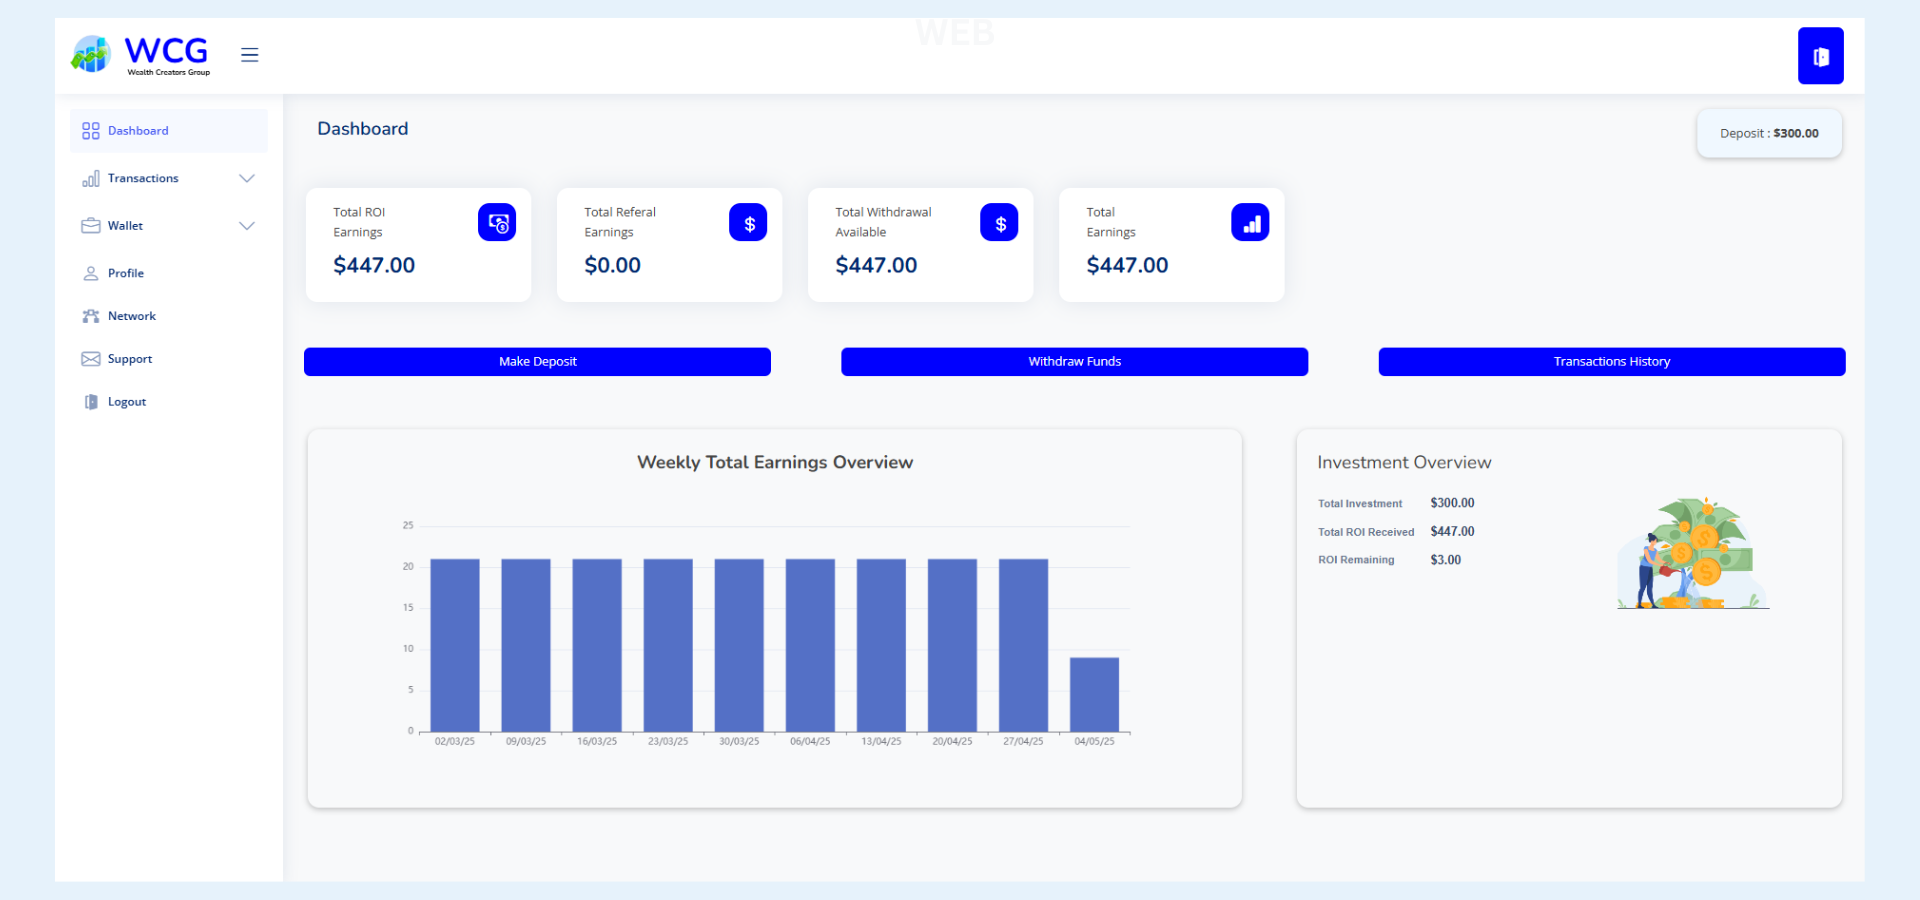The width and height of the screenshot is (1920, 900).
Task: Click the Total ROI Earnings card icon
Action: 497,223
